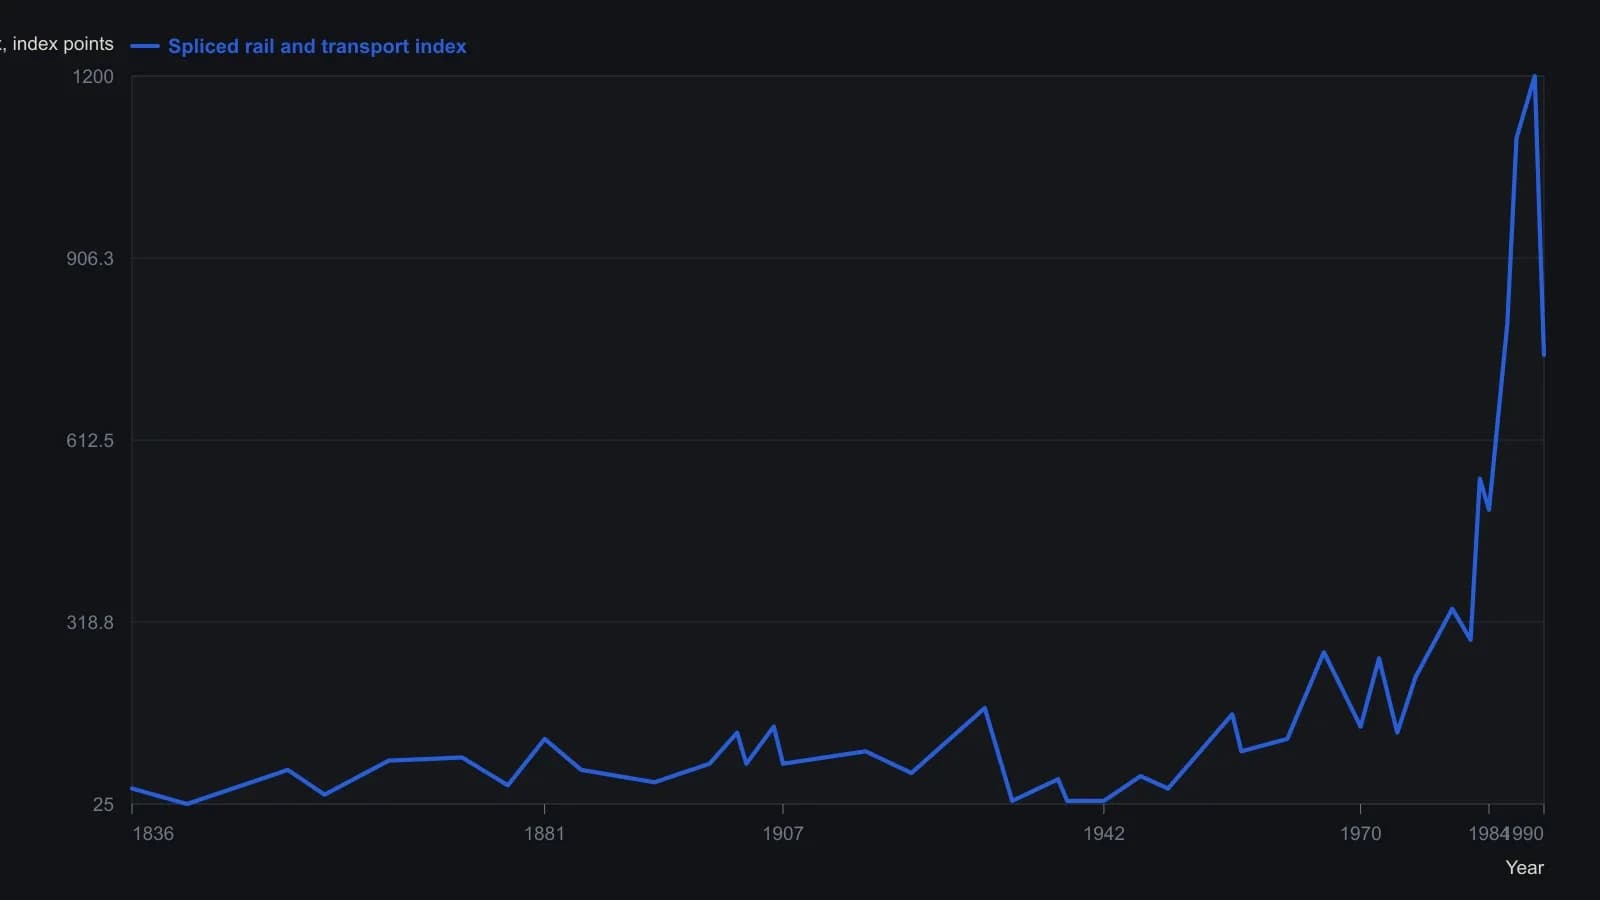This screenshot has height=900, width=1600.
Task: Click the final data point of the line
Action: tap(1543, 354)
